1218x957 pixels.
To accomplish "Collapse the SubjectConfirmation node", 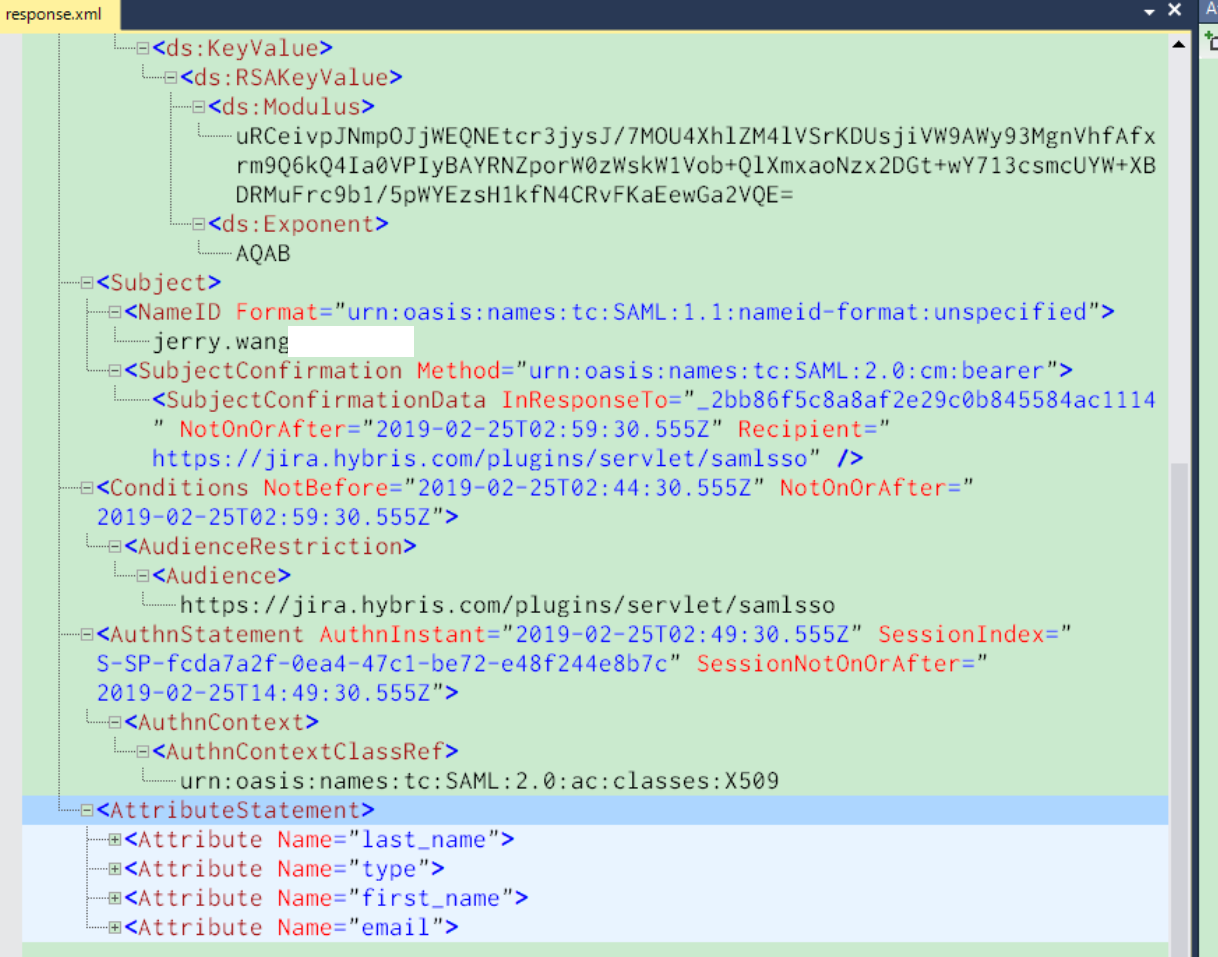I will (x=116, y=371).
